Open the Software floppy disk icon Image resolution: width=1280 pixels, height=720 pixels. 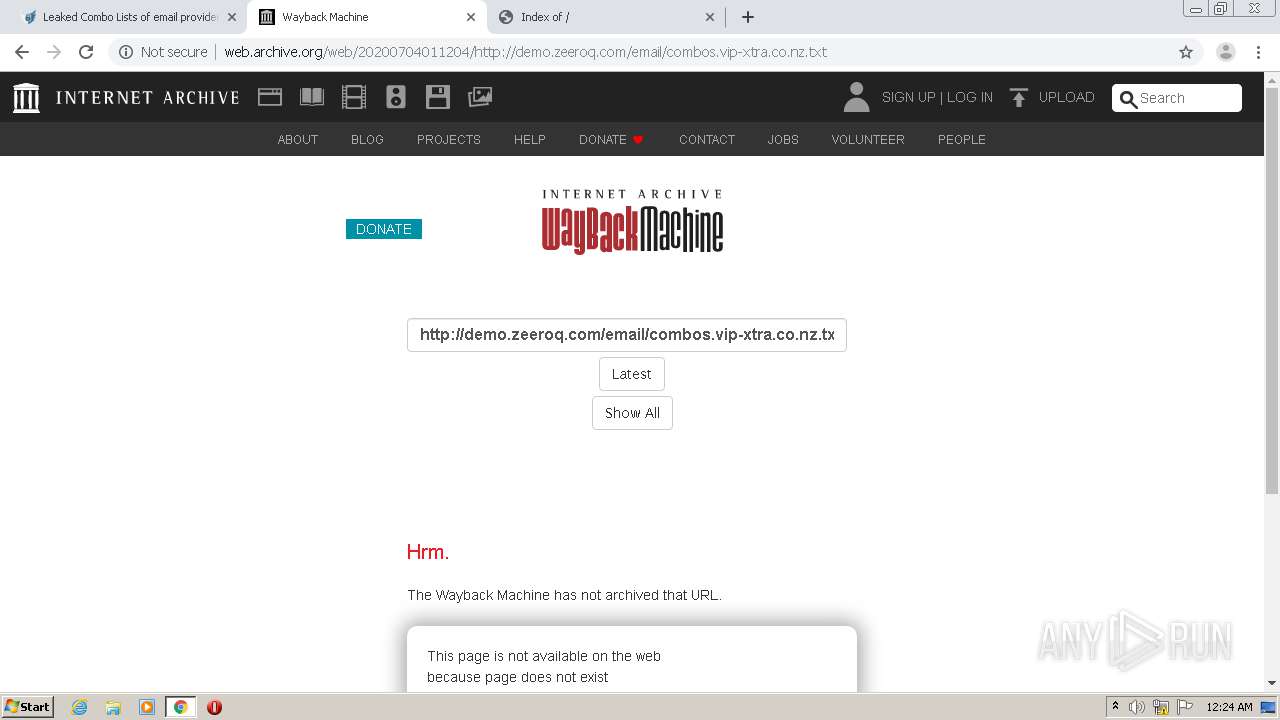coord(438,97)
